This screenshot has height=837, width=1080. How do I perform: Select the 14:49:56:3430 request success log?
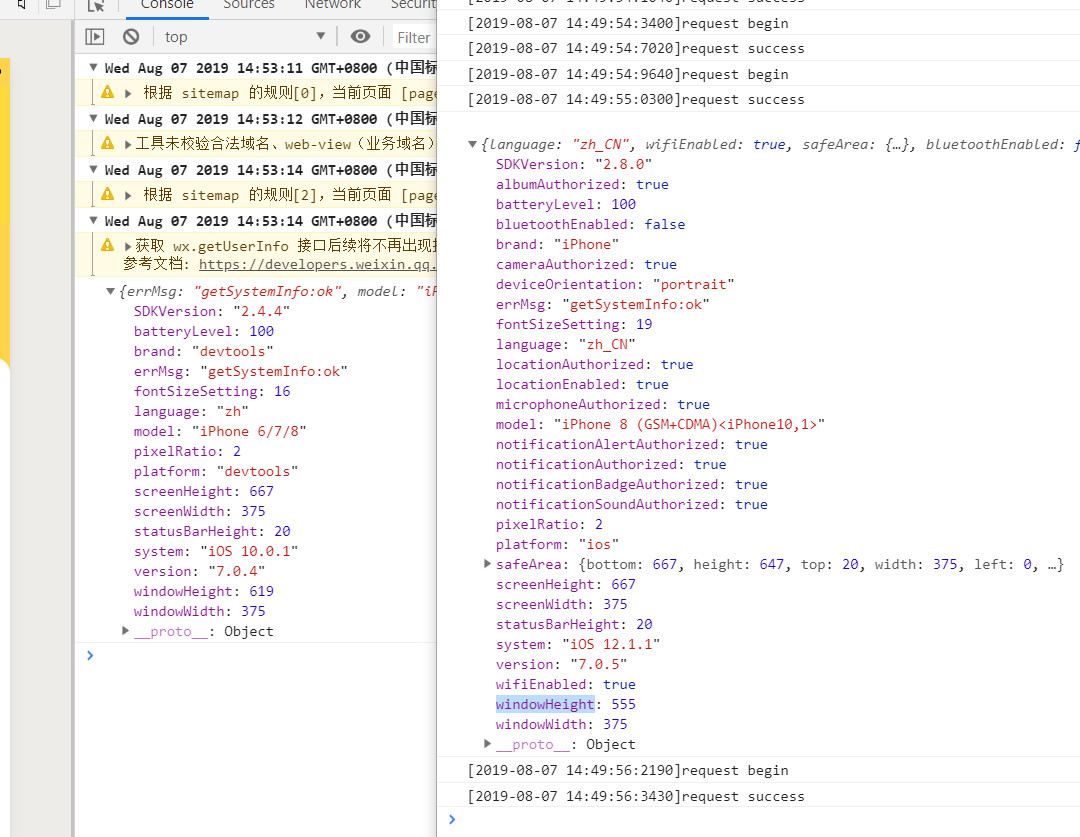point(636,796)
